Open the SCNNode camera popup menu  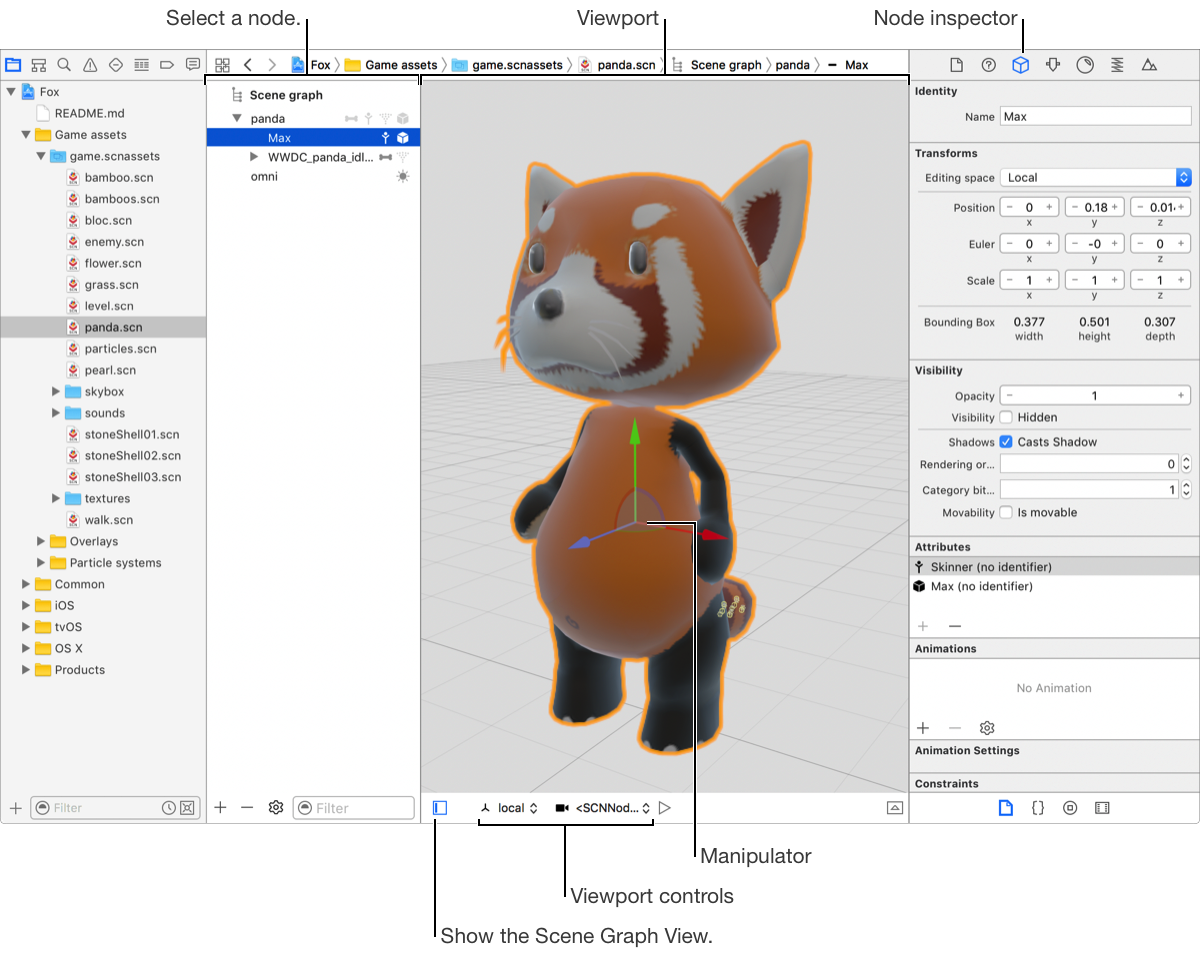pyautogui.click(x=603, y=807)
